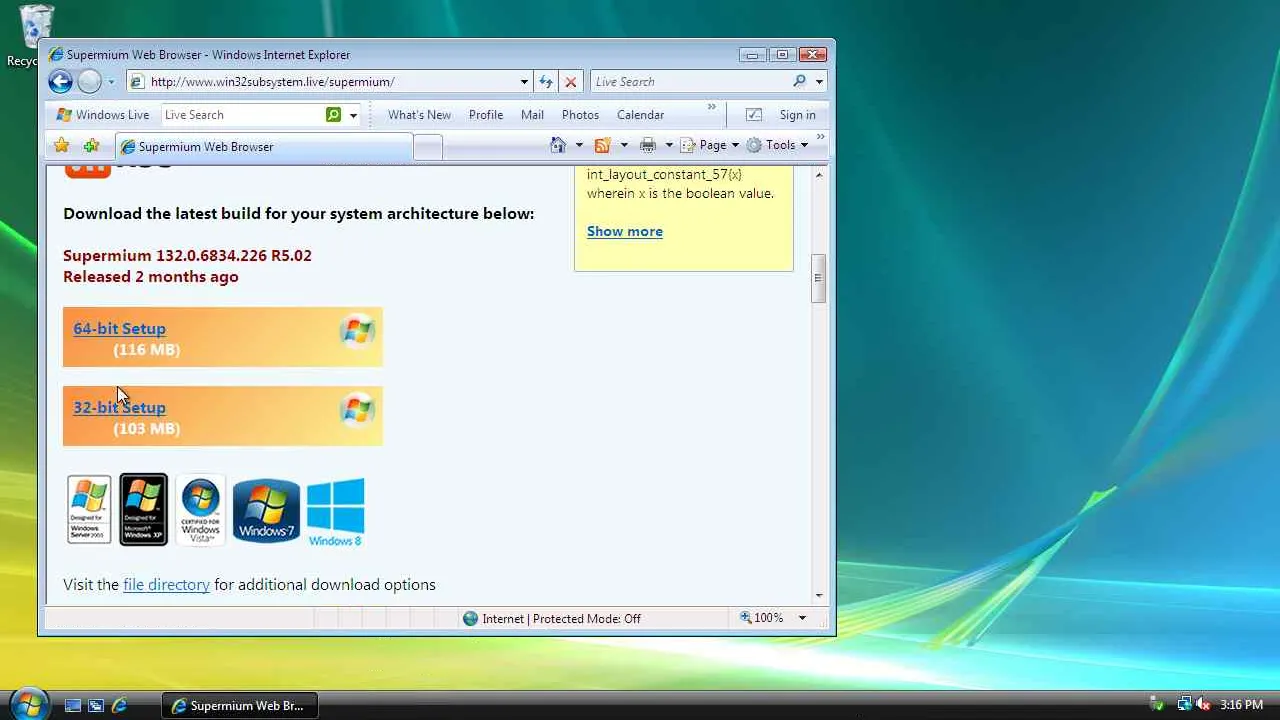This screenshot has height=720, width=1280.
Task: Expand the Windows Live search dropdown arrow
Action: pos(353,115)
